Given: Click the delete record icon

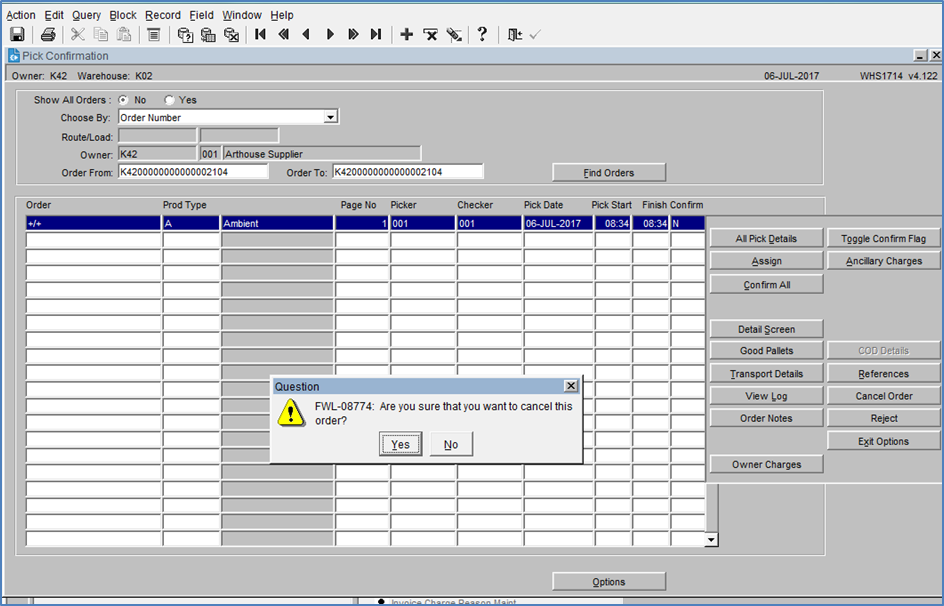Looking at the screenshot, I should click(x=430, y=35).
